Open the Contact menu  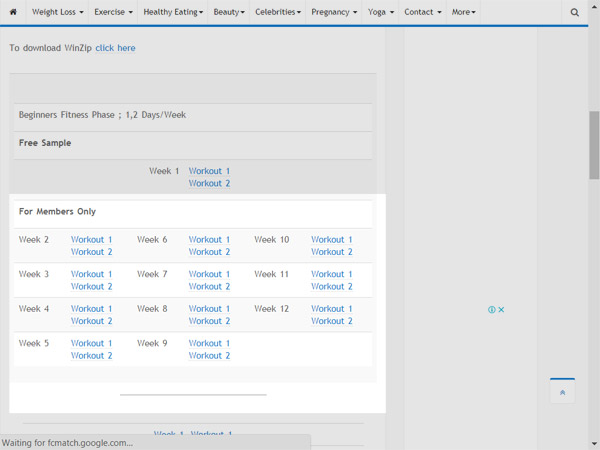coord(423,12)
